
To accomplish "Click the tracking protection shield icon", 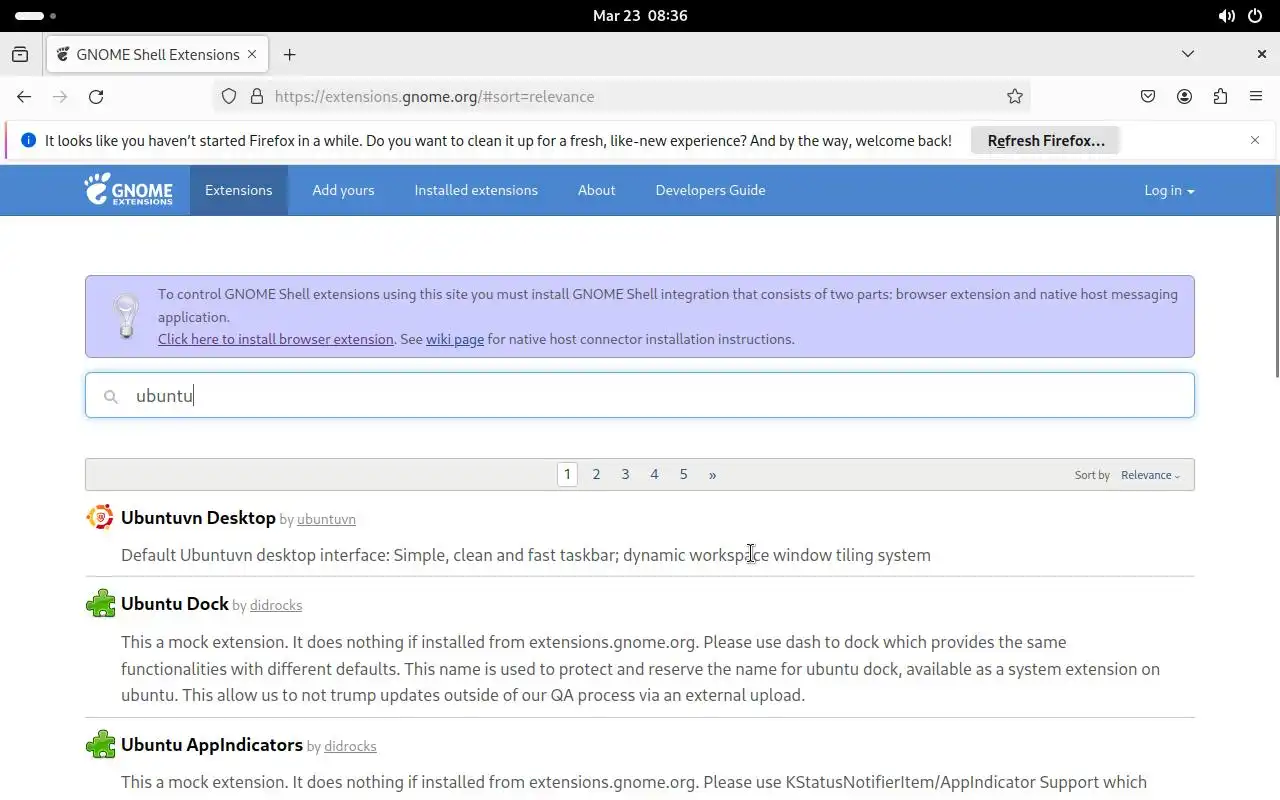I will [229, 96].
